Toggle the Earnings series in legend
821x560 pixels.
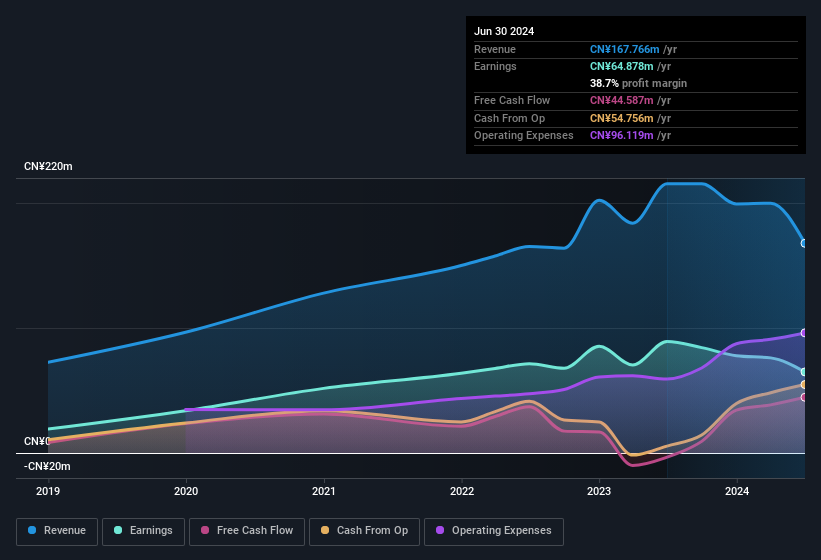coord(143,531)
